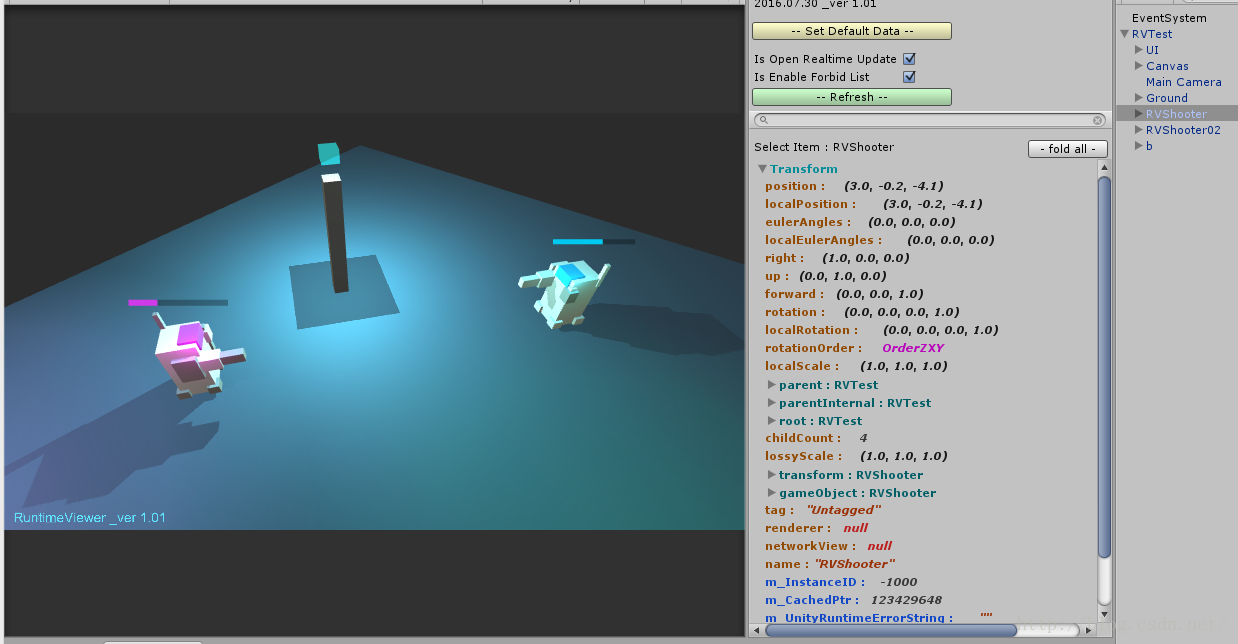
Task: Select Main Camera in the hierarchy
Action: click(1183, 82)
